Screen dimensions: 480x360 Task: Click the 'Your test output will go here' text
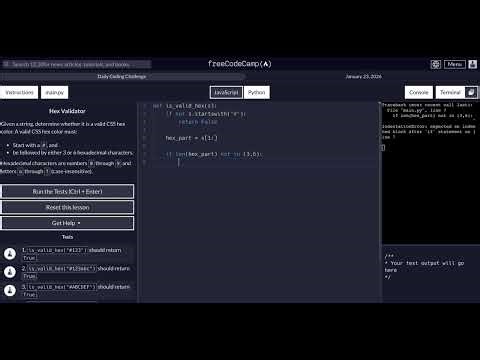pyautogui.click(x=424, y=266)
